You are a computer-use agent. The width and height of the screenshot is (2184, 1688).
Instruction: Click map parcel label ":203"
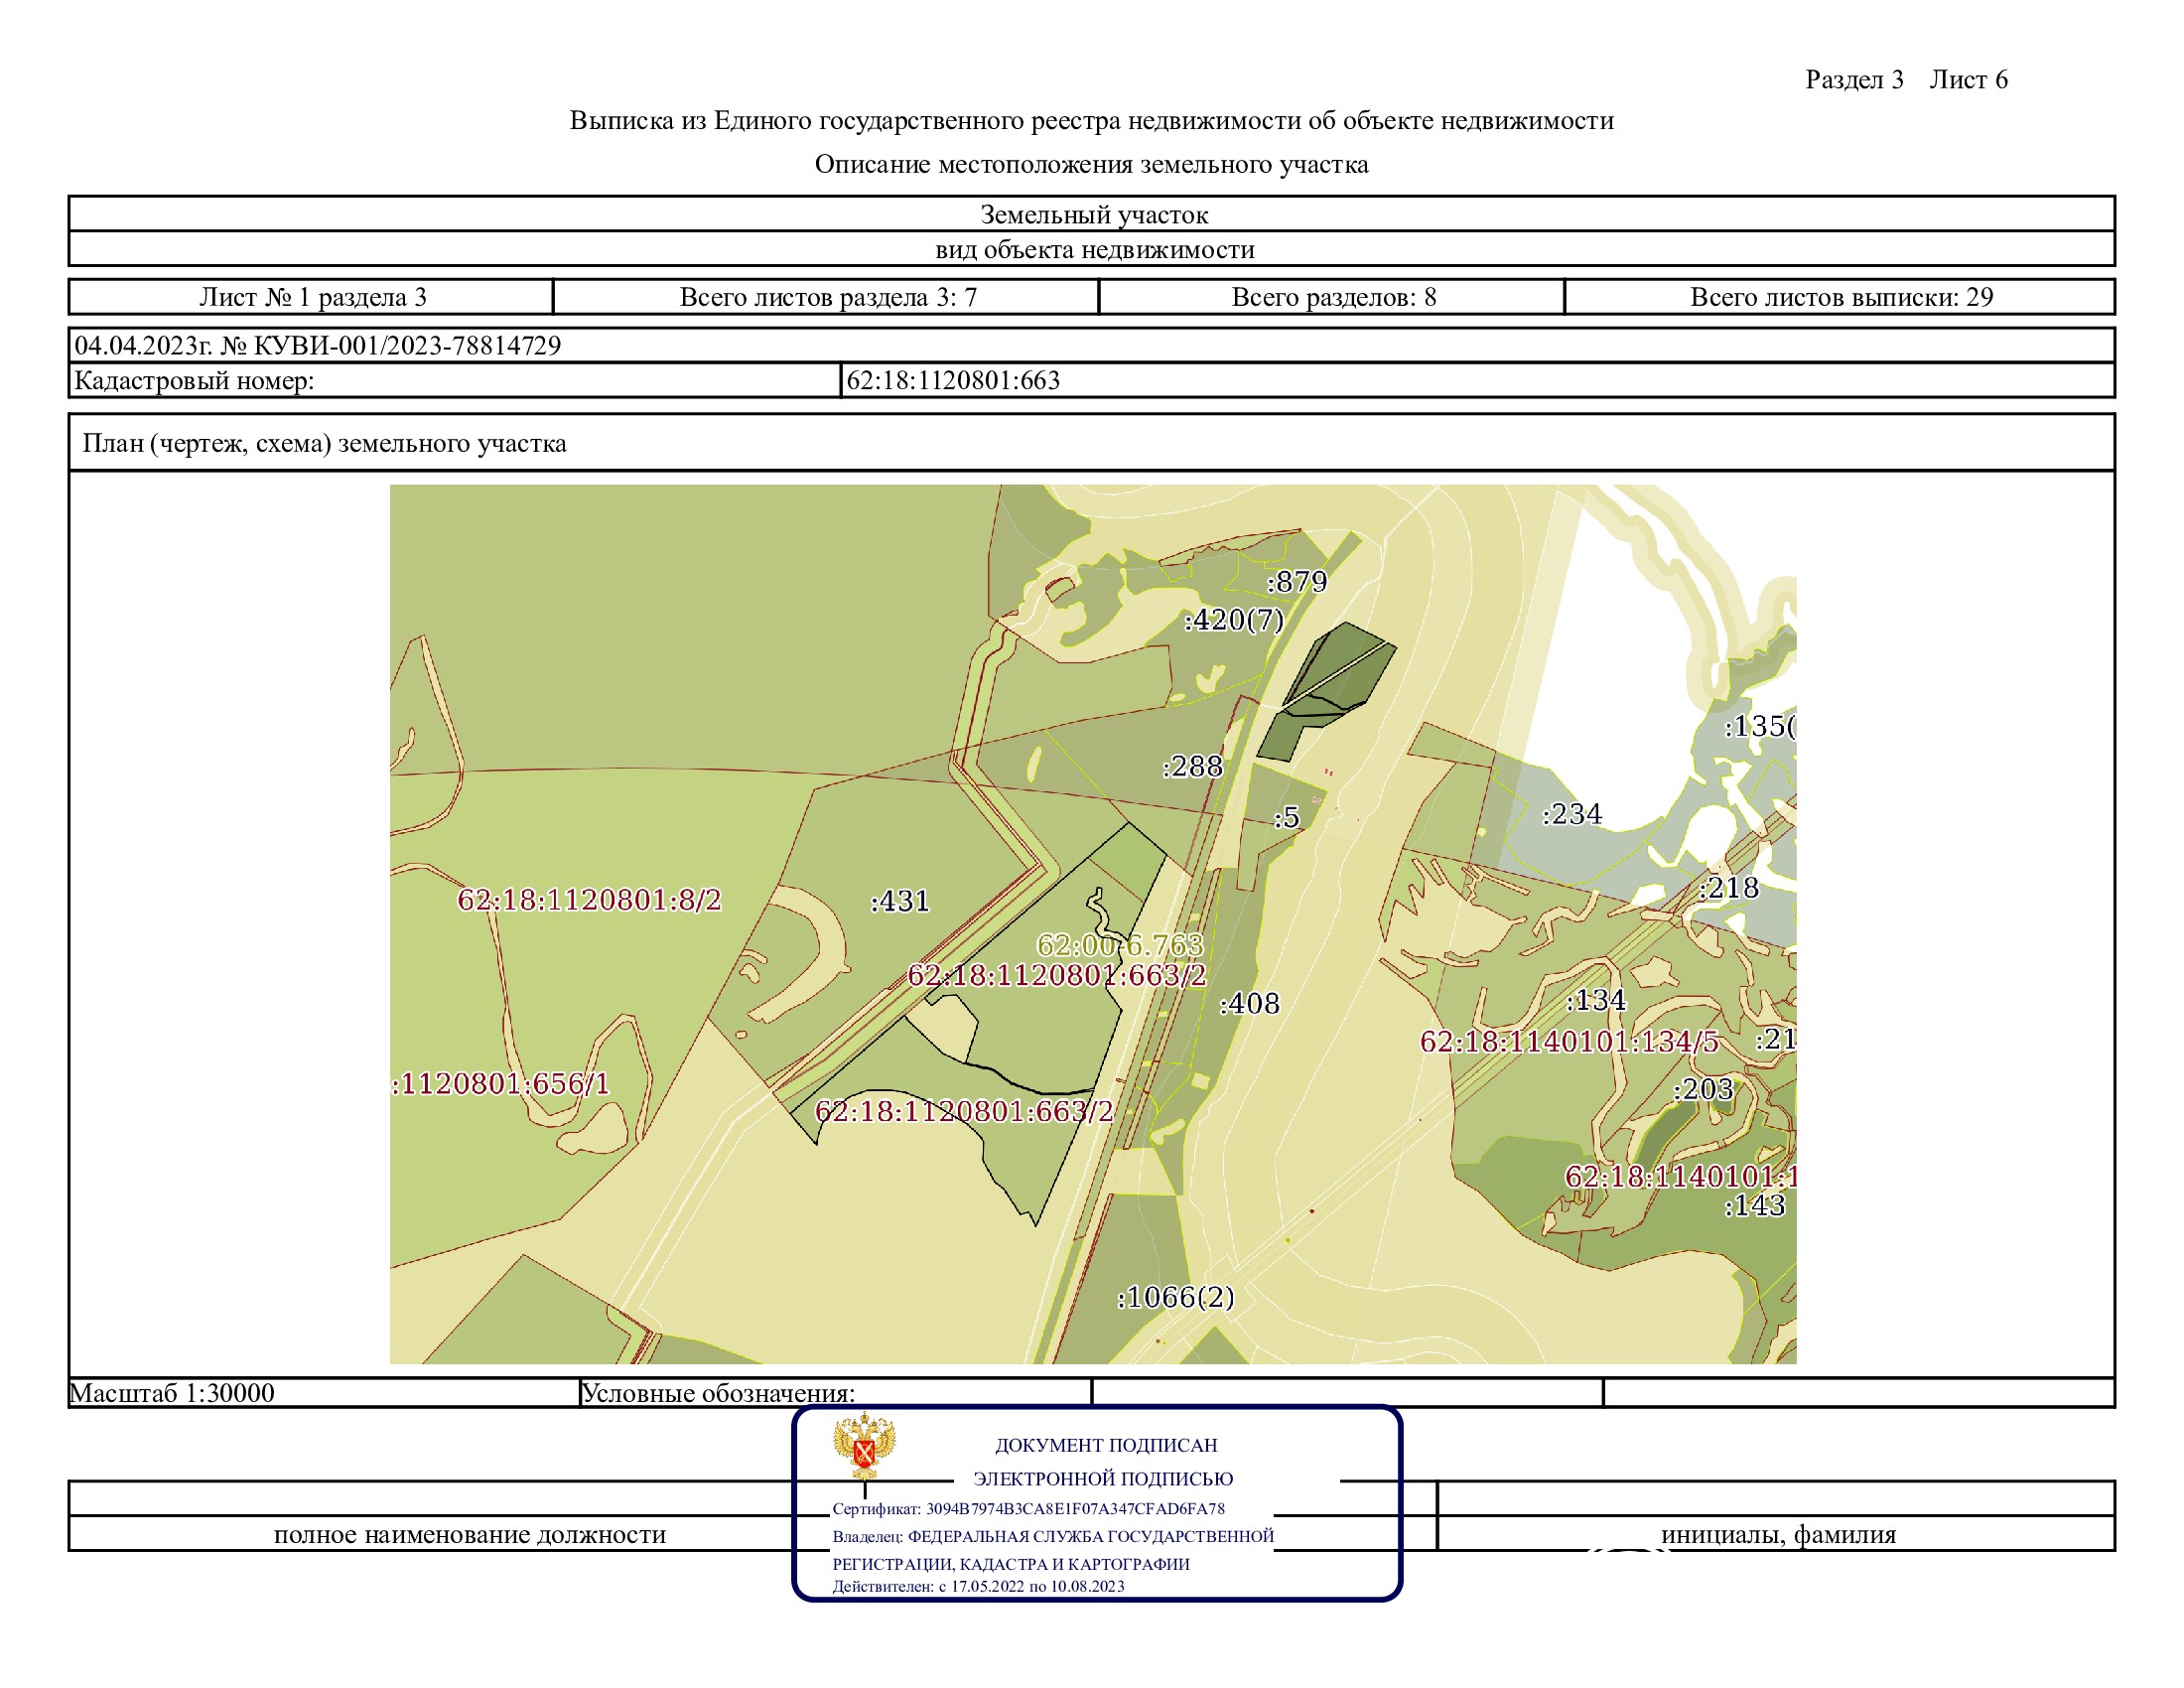(x=1703, y=1090)
